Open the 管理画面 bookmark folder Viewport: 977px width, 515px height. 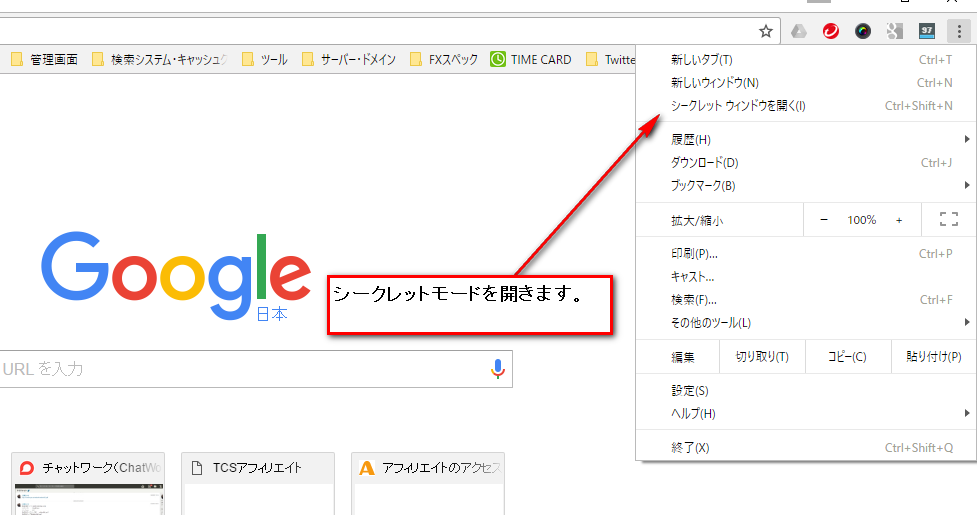pos(44,60)
